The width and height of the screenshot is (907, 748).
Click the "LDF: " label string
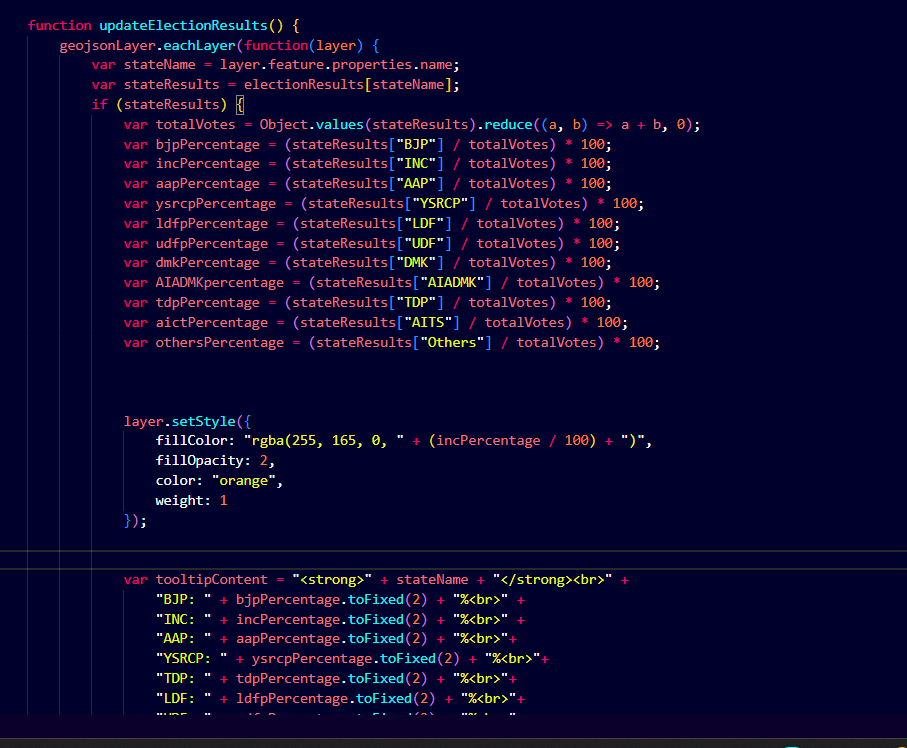pyautogui.click(x=183, y=699)
